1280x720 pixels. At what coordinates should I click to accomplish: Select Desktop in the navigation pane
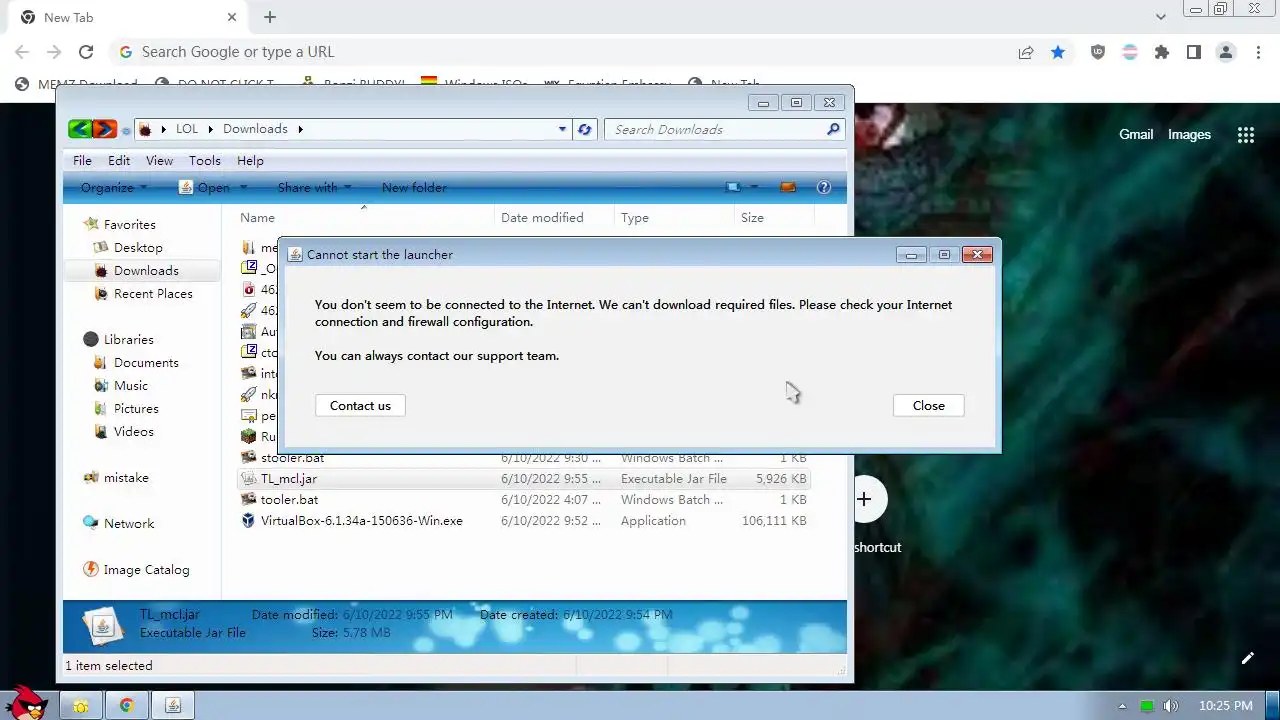[x=138, y=247]
